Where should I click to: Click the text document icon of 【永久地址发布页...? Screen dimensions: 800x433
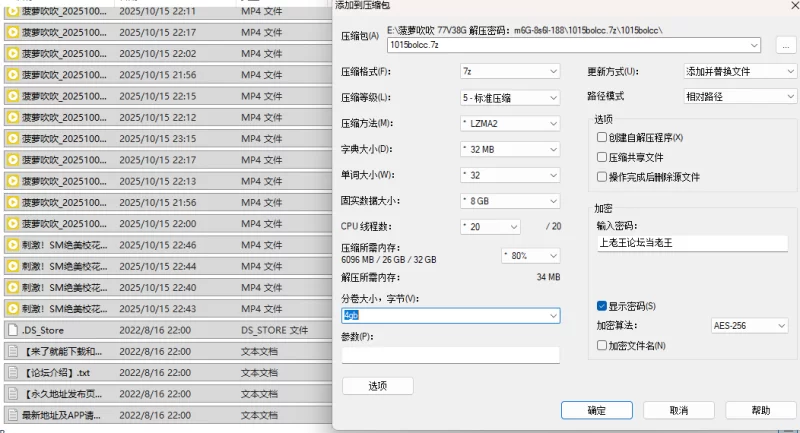pyautogui.click(x=13, y=394)
